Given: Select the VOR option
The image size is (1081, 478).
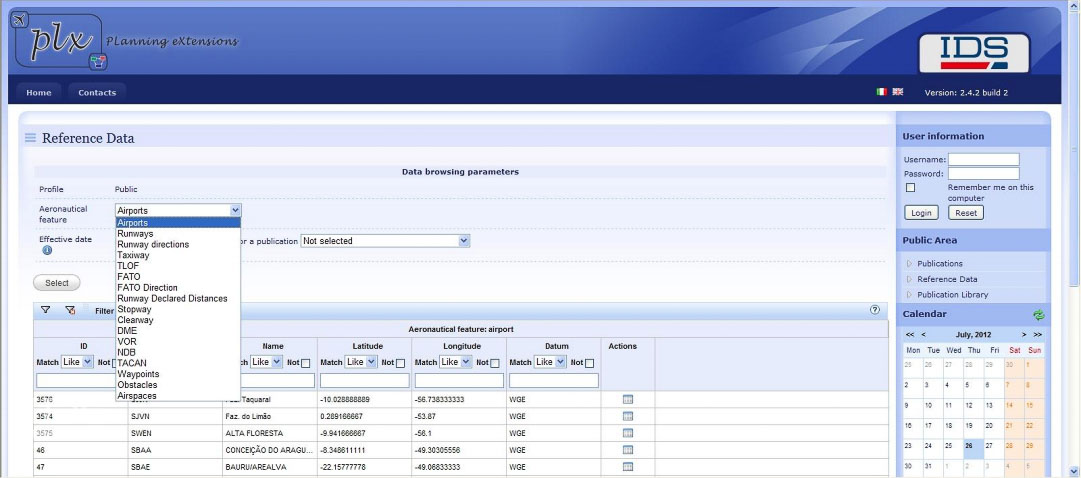Looking at the screenshot, I should [x=178, y=341].
